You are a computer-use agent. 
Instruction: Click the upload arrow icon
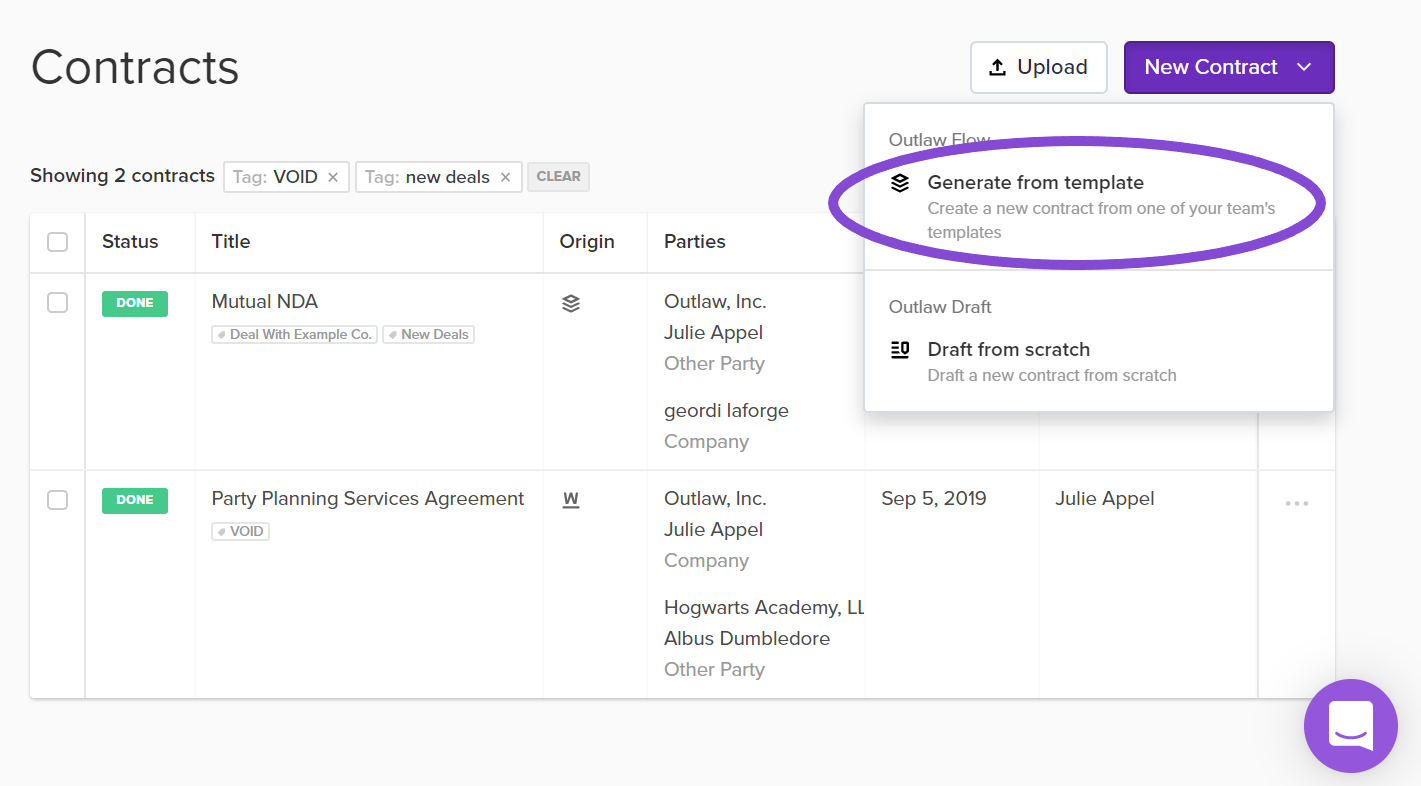997,67
